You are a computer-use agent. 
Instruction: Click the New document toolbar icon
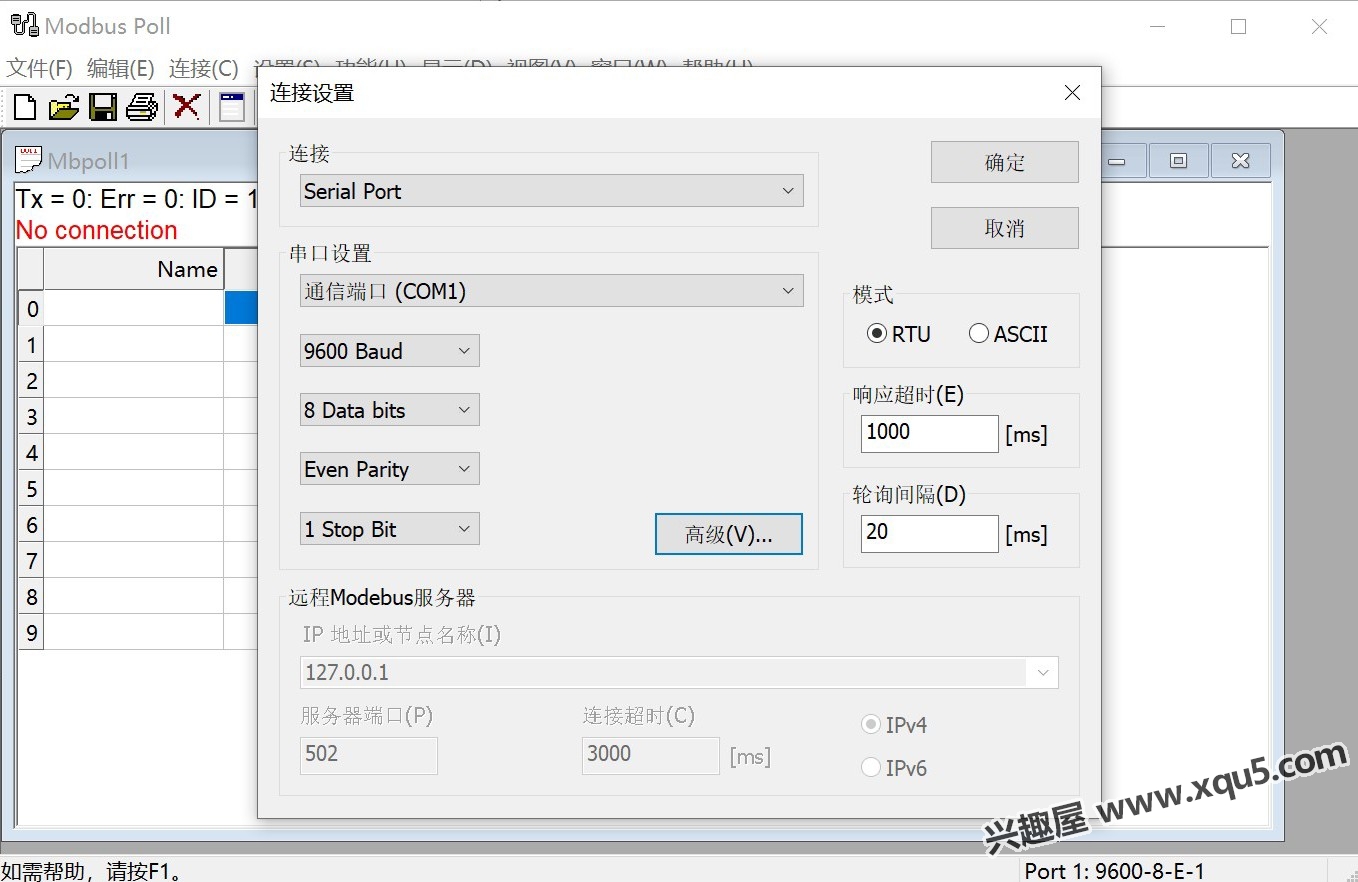click(25, 107)
